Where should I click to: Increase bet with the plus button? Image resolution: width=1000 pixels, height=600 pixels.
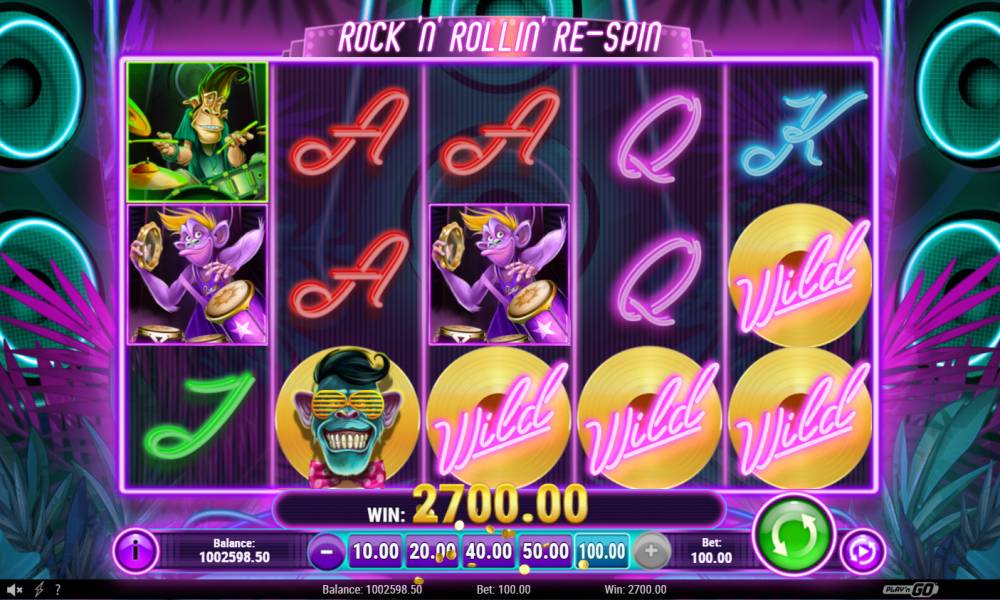tap(651, 551)
